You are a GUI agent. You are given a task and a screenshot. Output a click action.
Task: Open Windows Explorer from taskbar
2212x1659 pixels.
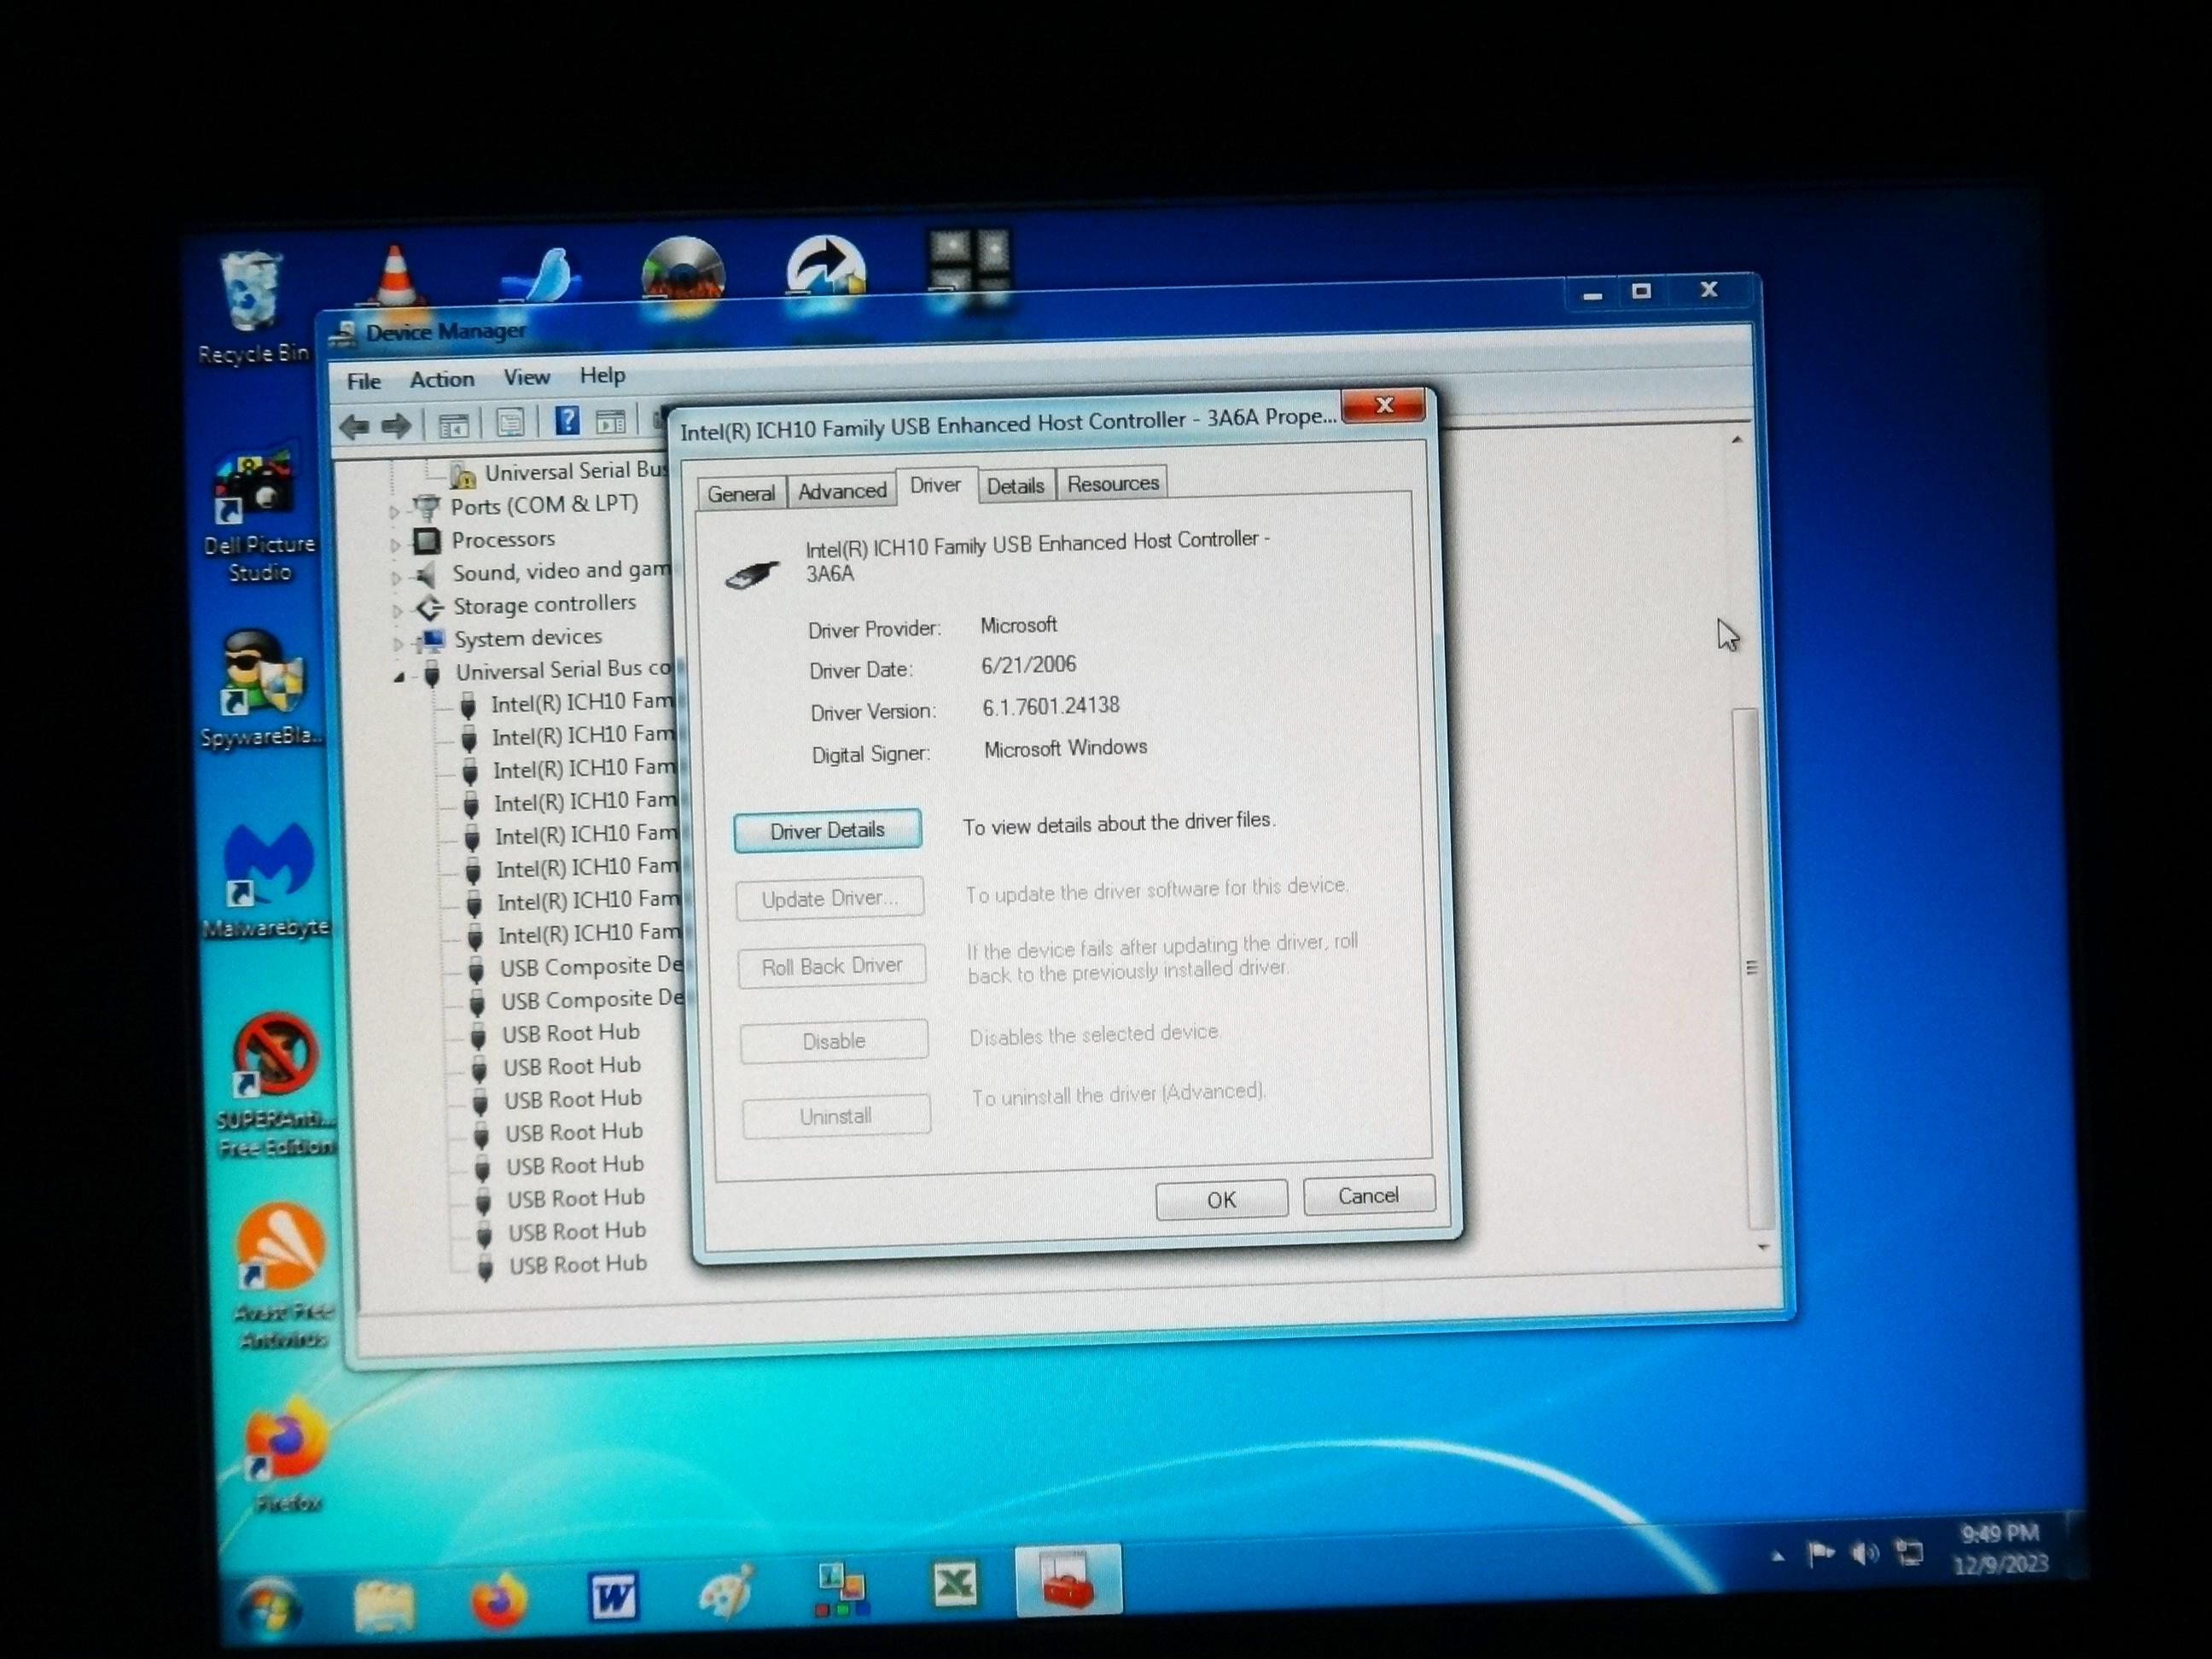[384, 1604]
